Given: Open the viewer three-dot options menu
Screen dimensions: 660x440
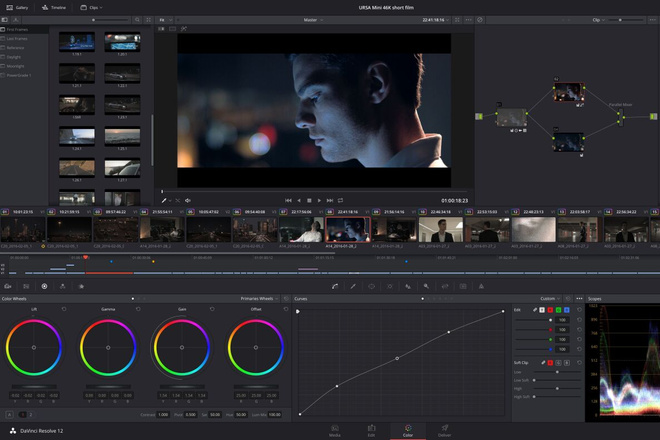Looking at the screenshot, I should [x=468, y=20].
